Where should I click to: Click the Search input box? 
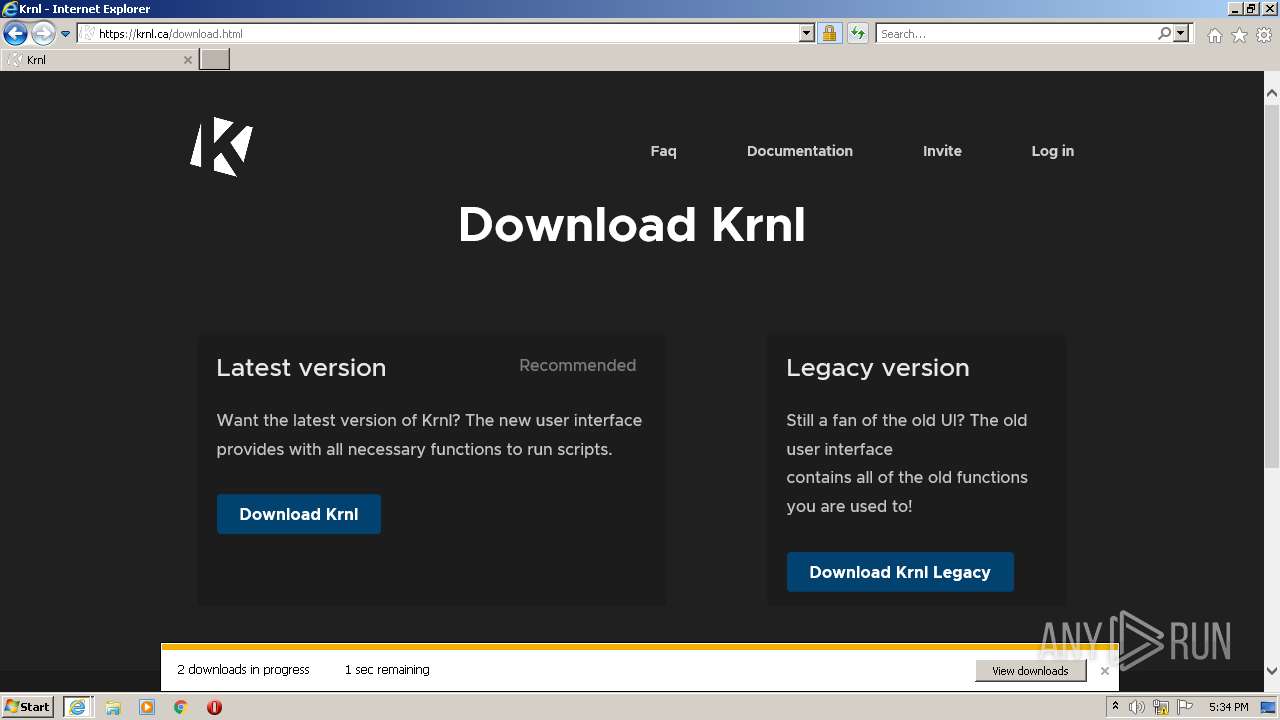click(1016, 34)
